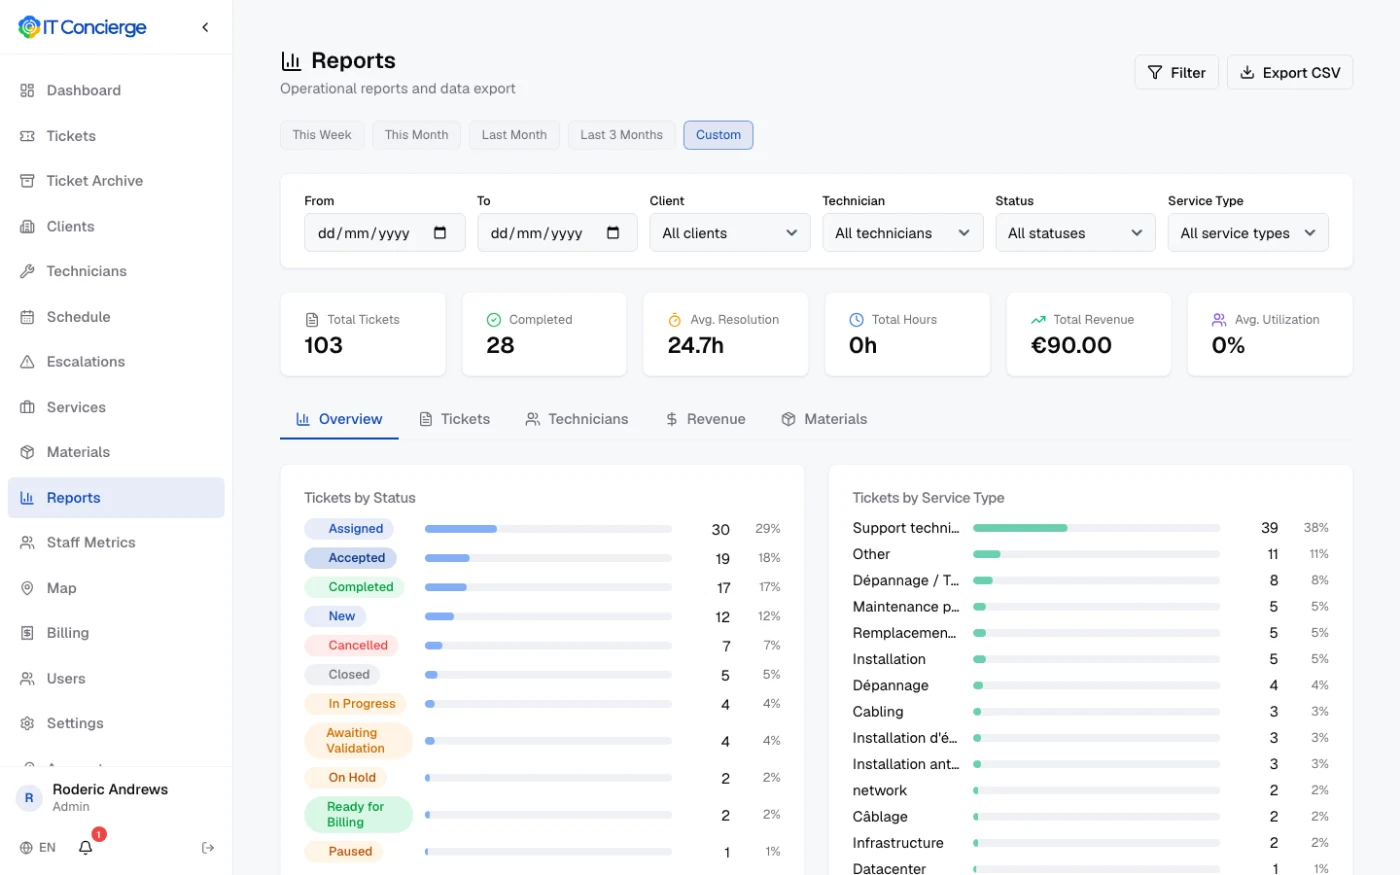Click the Map pin icon in sidebar
This screenshot has height=875, width=1400.
(x=27, y=588)
